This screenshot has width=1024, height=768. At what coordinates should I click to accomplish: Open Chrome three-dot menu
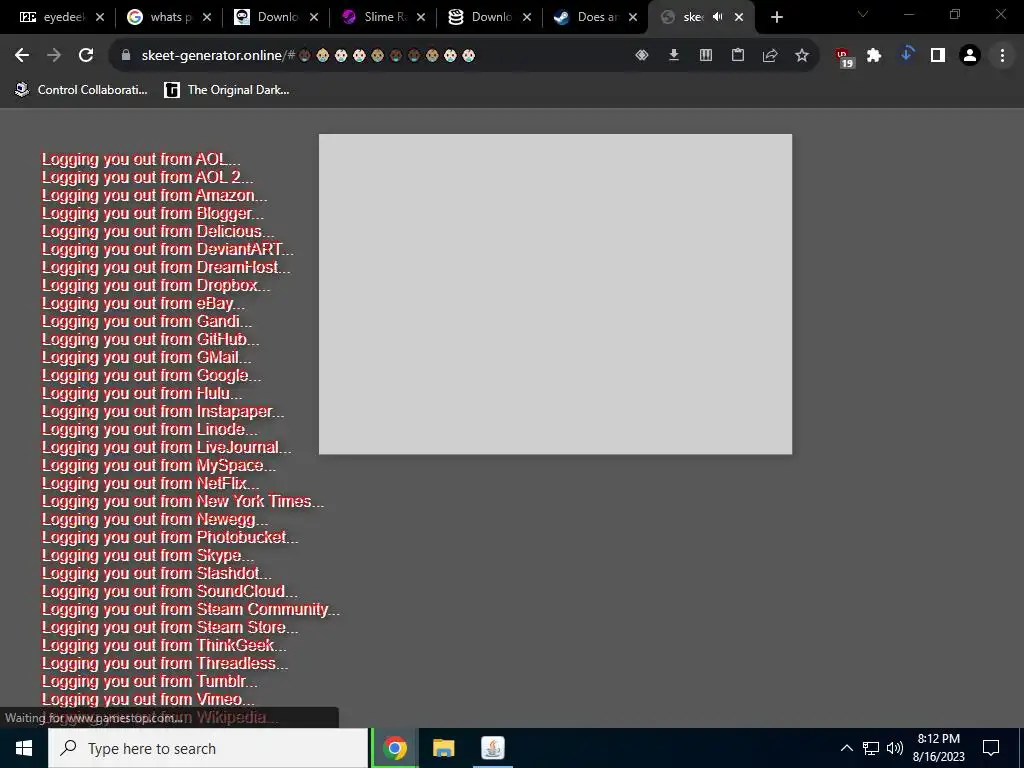(x=1002, y=56)
